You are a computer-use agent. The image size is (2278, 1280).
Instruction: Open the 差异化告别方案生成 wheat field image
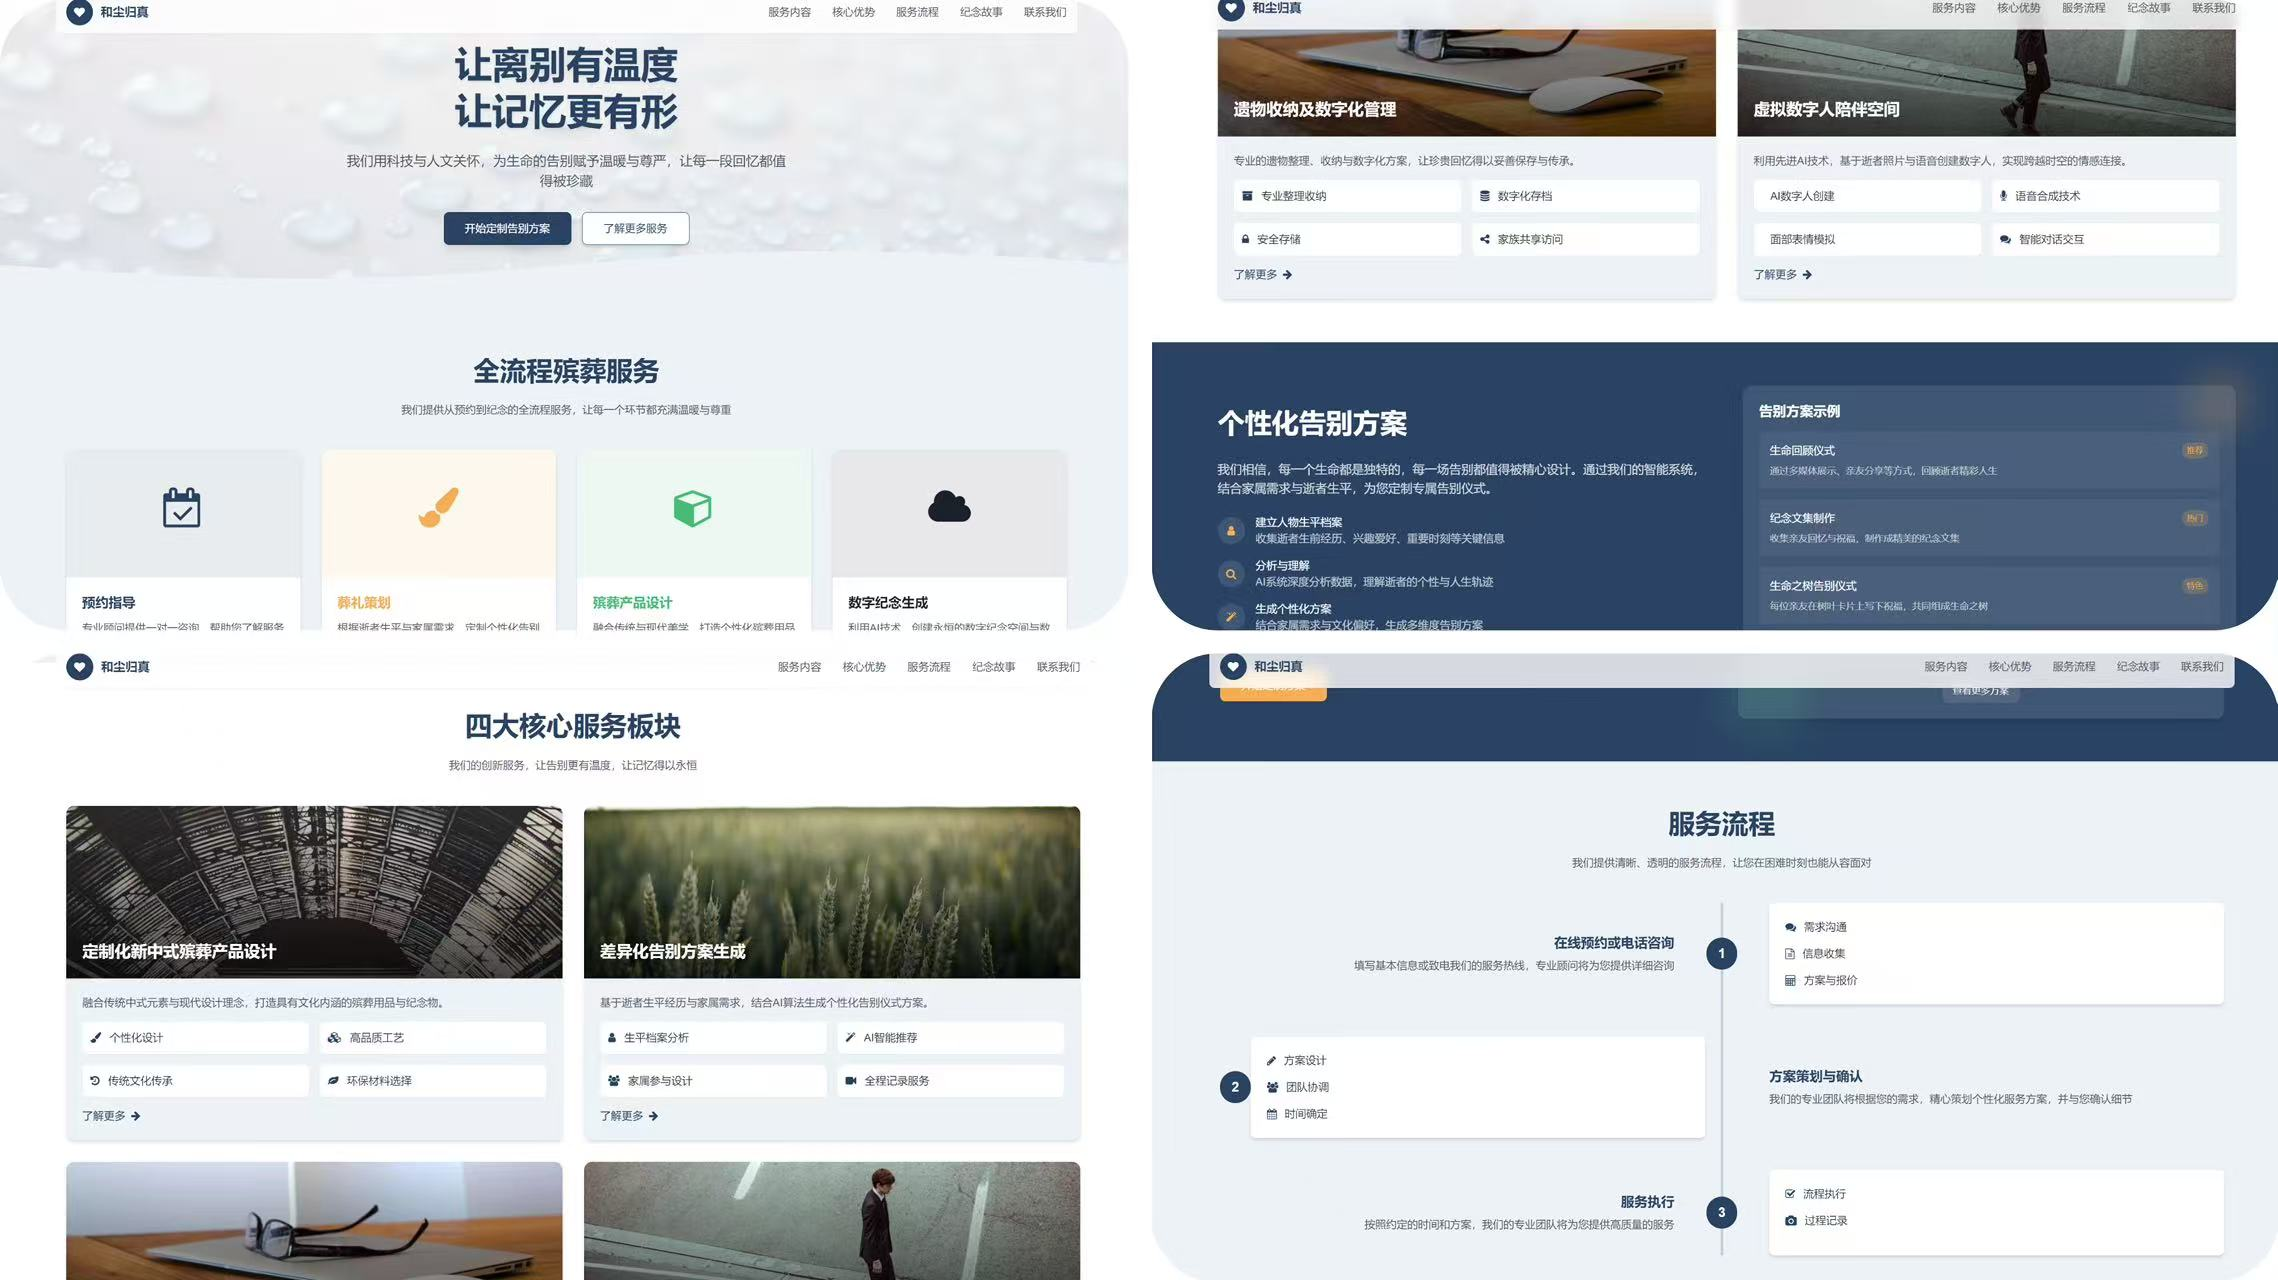pos(832,892)
